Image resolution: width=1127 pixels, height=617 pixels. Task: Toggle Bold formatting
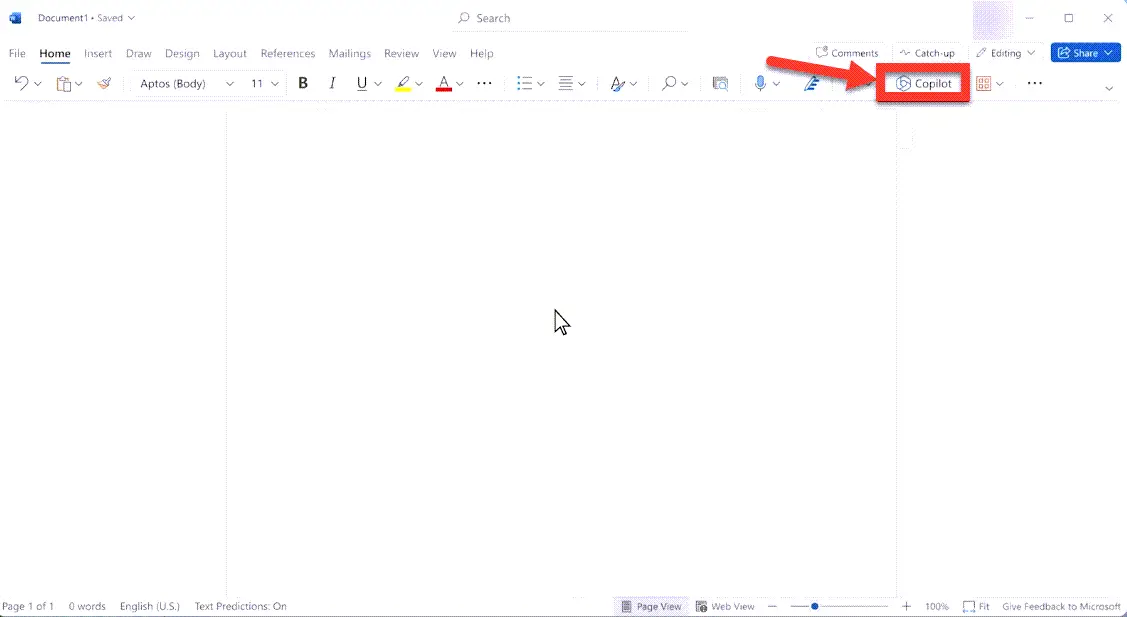(303, 83)
